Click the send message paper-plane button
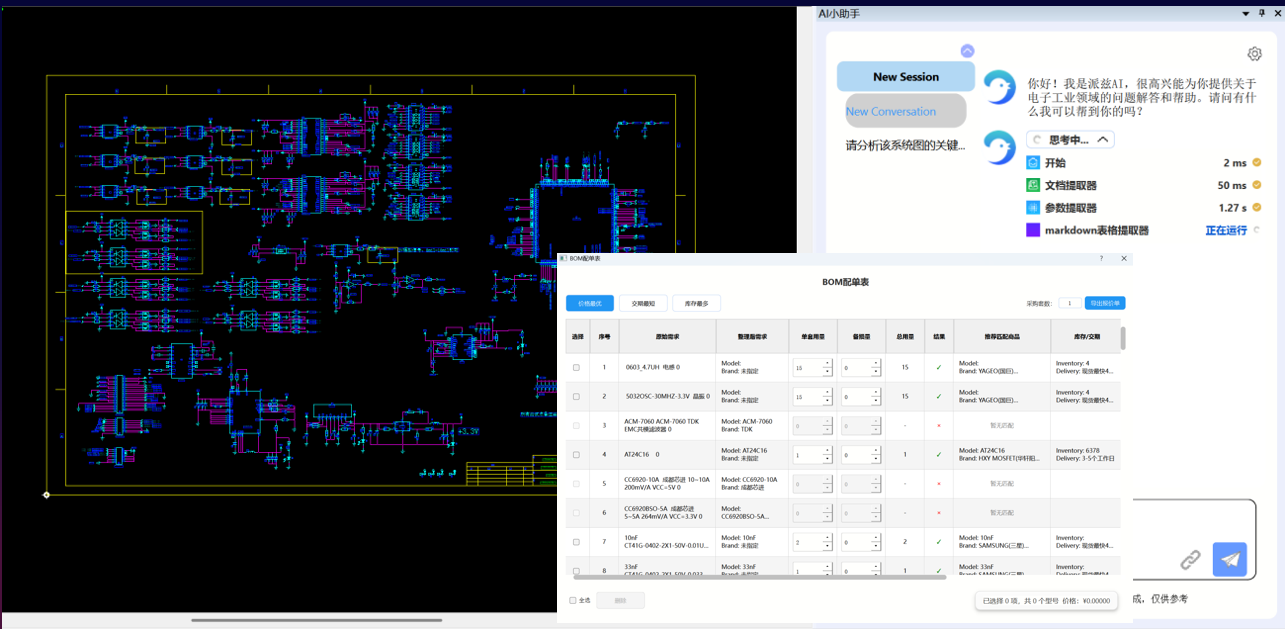The width and height of the screenshot is (1285, 629). tap(1229, 559)
